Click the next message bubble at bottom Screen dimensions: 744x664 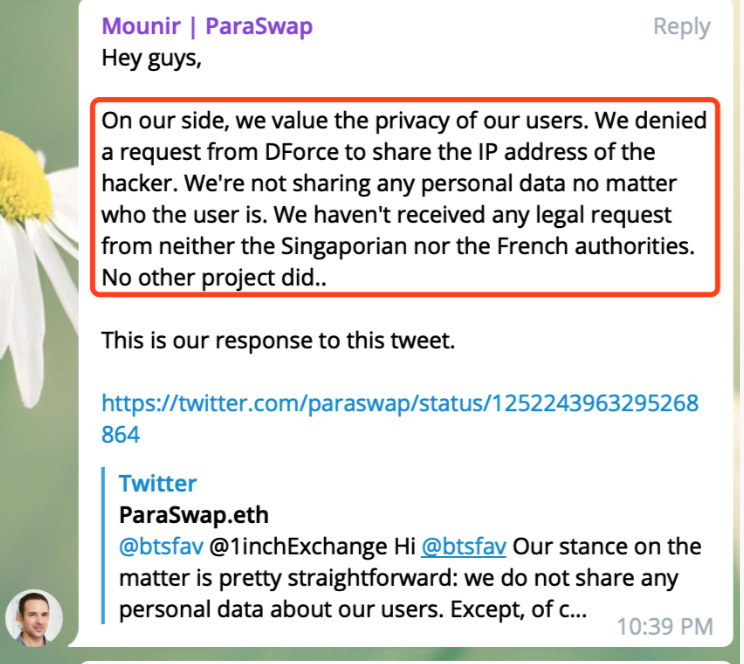click(400, 659)
